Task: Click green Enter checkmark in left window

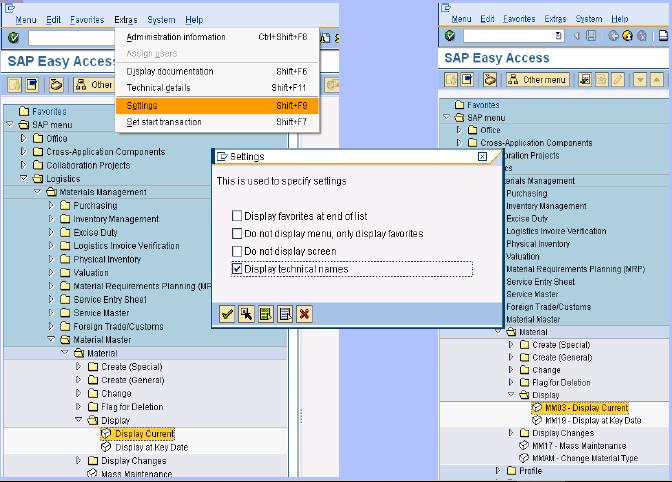Action: (13, 38)
